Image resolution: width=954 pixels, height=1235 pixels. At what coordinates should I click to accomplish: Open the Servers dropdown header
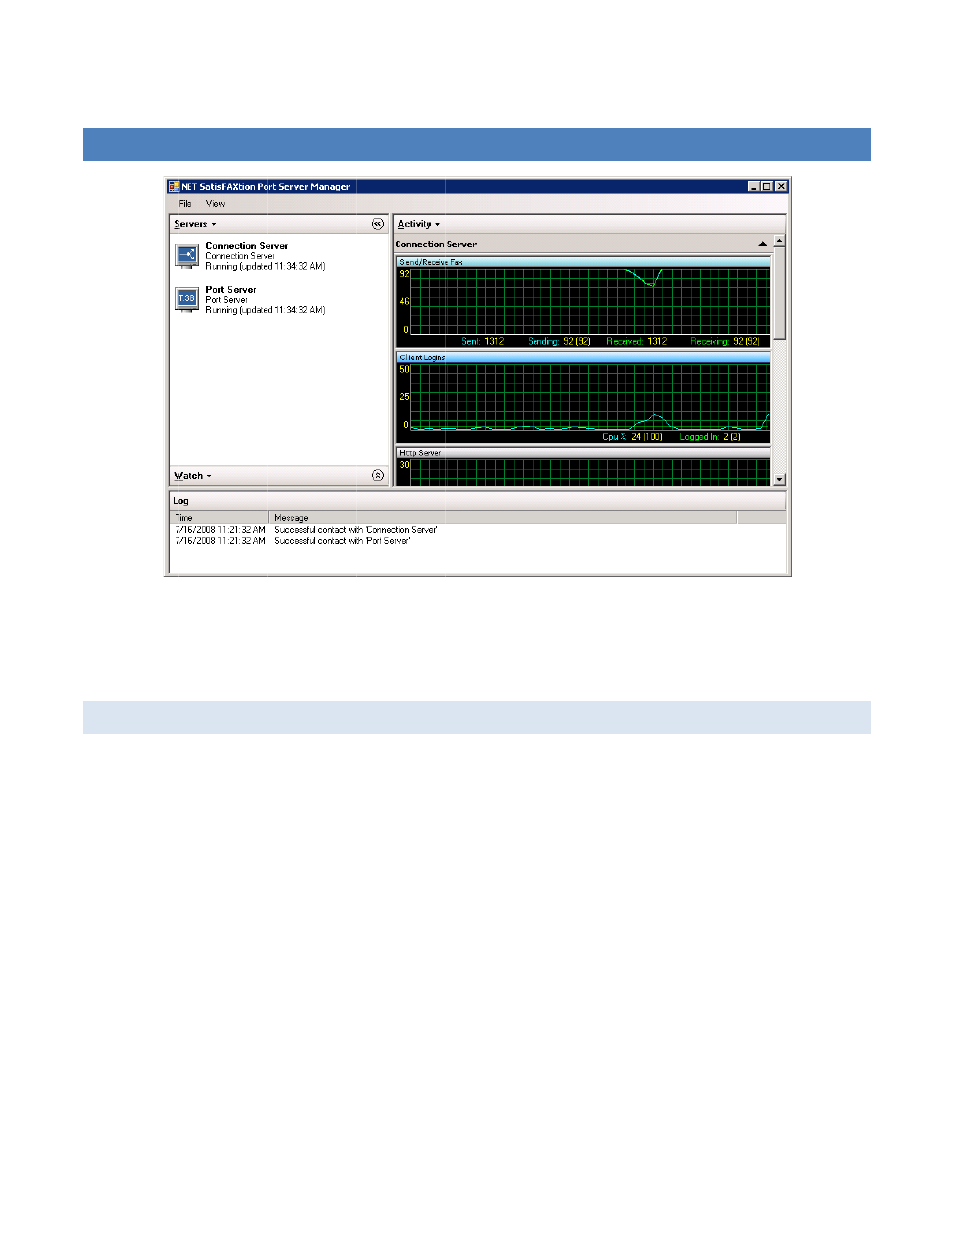[x=195, y=224]
